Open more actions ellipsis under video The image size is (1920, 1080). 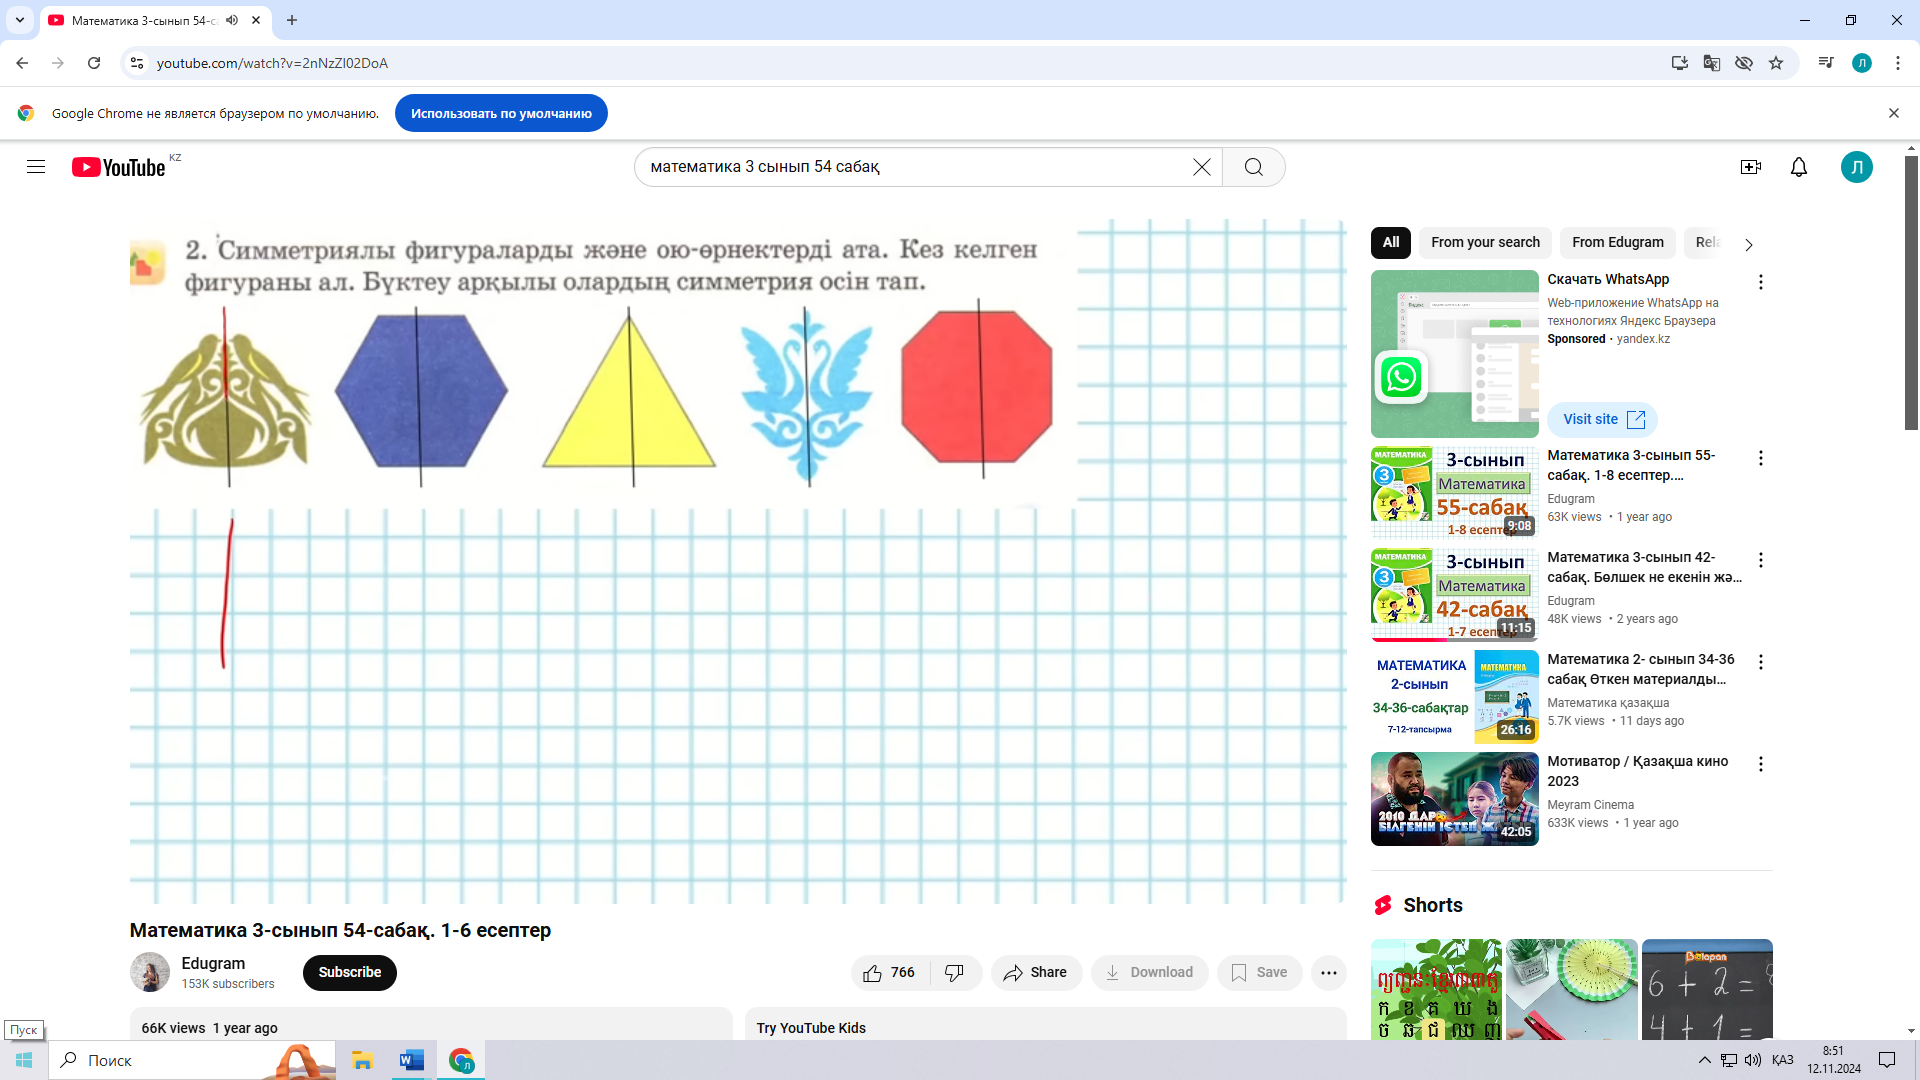1328,973
